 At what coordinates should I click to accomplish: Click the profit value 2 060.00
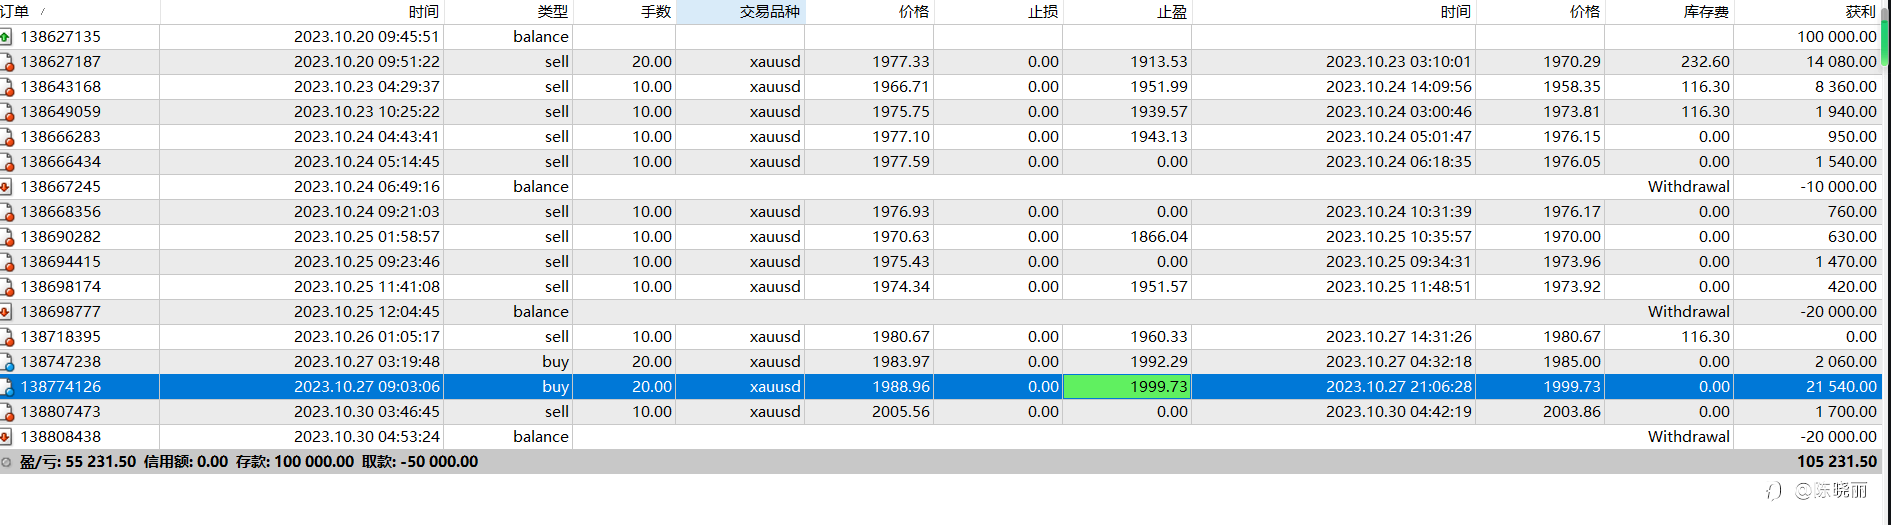coord(1846,362)
